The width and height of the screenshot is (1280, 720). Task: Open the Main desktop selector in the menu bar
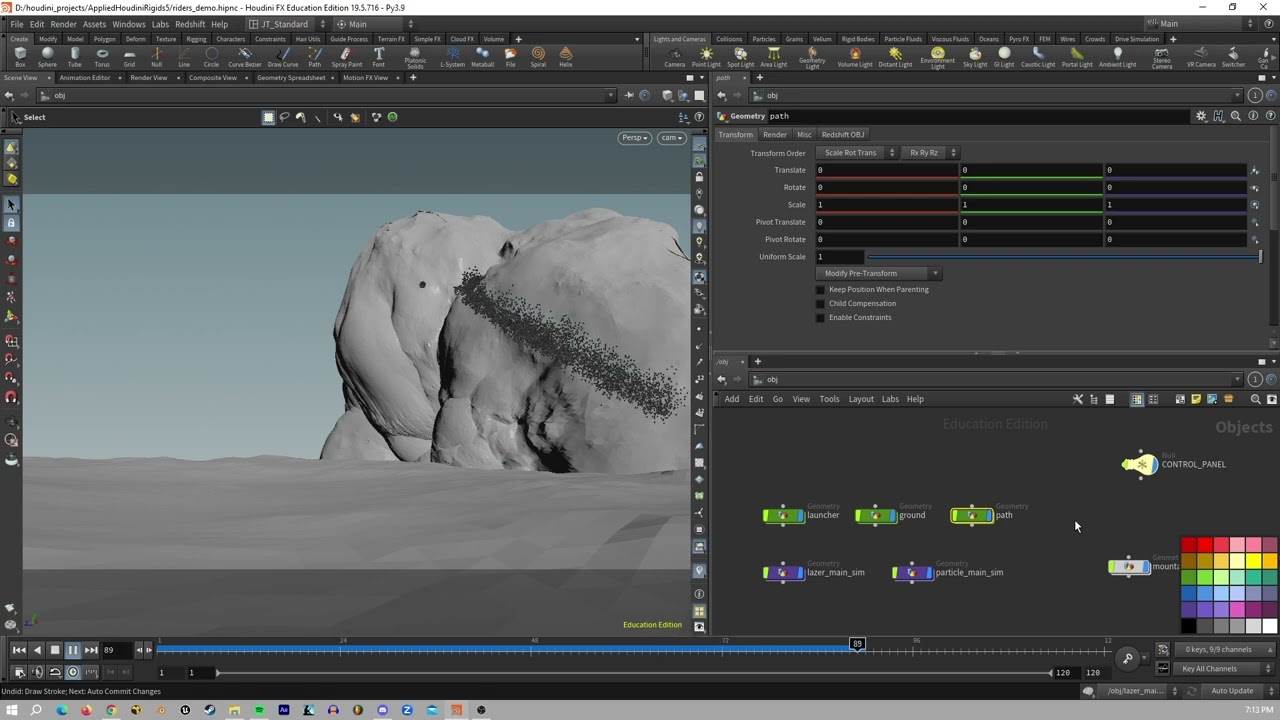373,24
